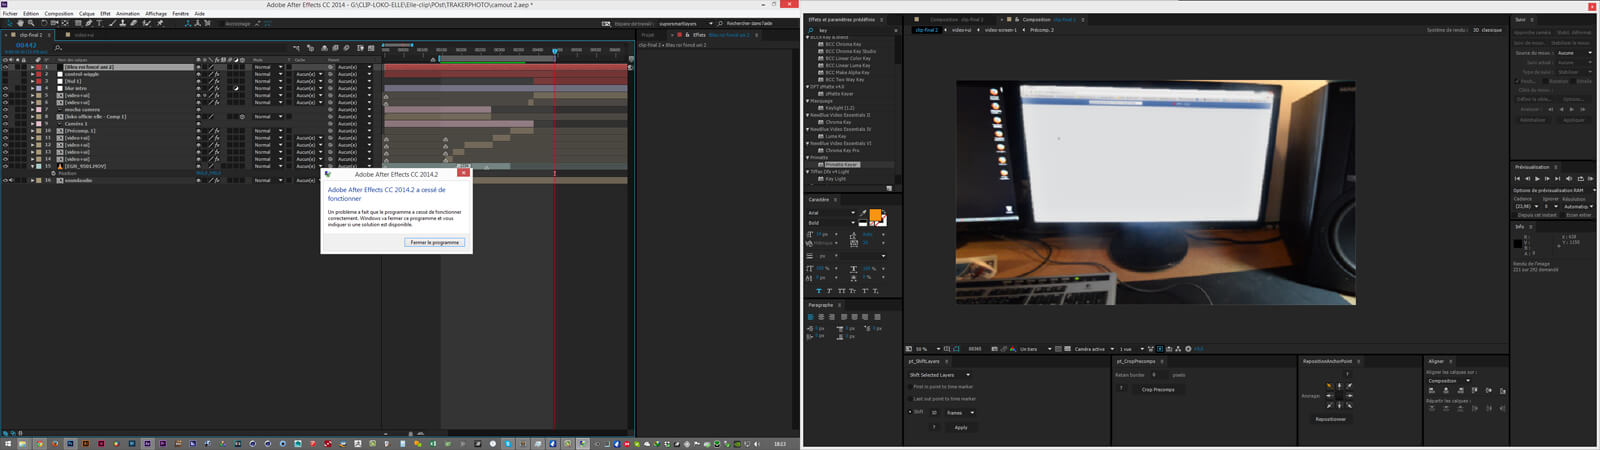This screenshot has height=450, width=1600.
Task: Mute audio in the Prévisualisation panel
Action: pyautogui.click(x=1569, y=179)
